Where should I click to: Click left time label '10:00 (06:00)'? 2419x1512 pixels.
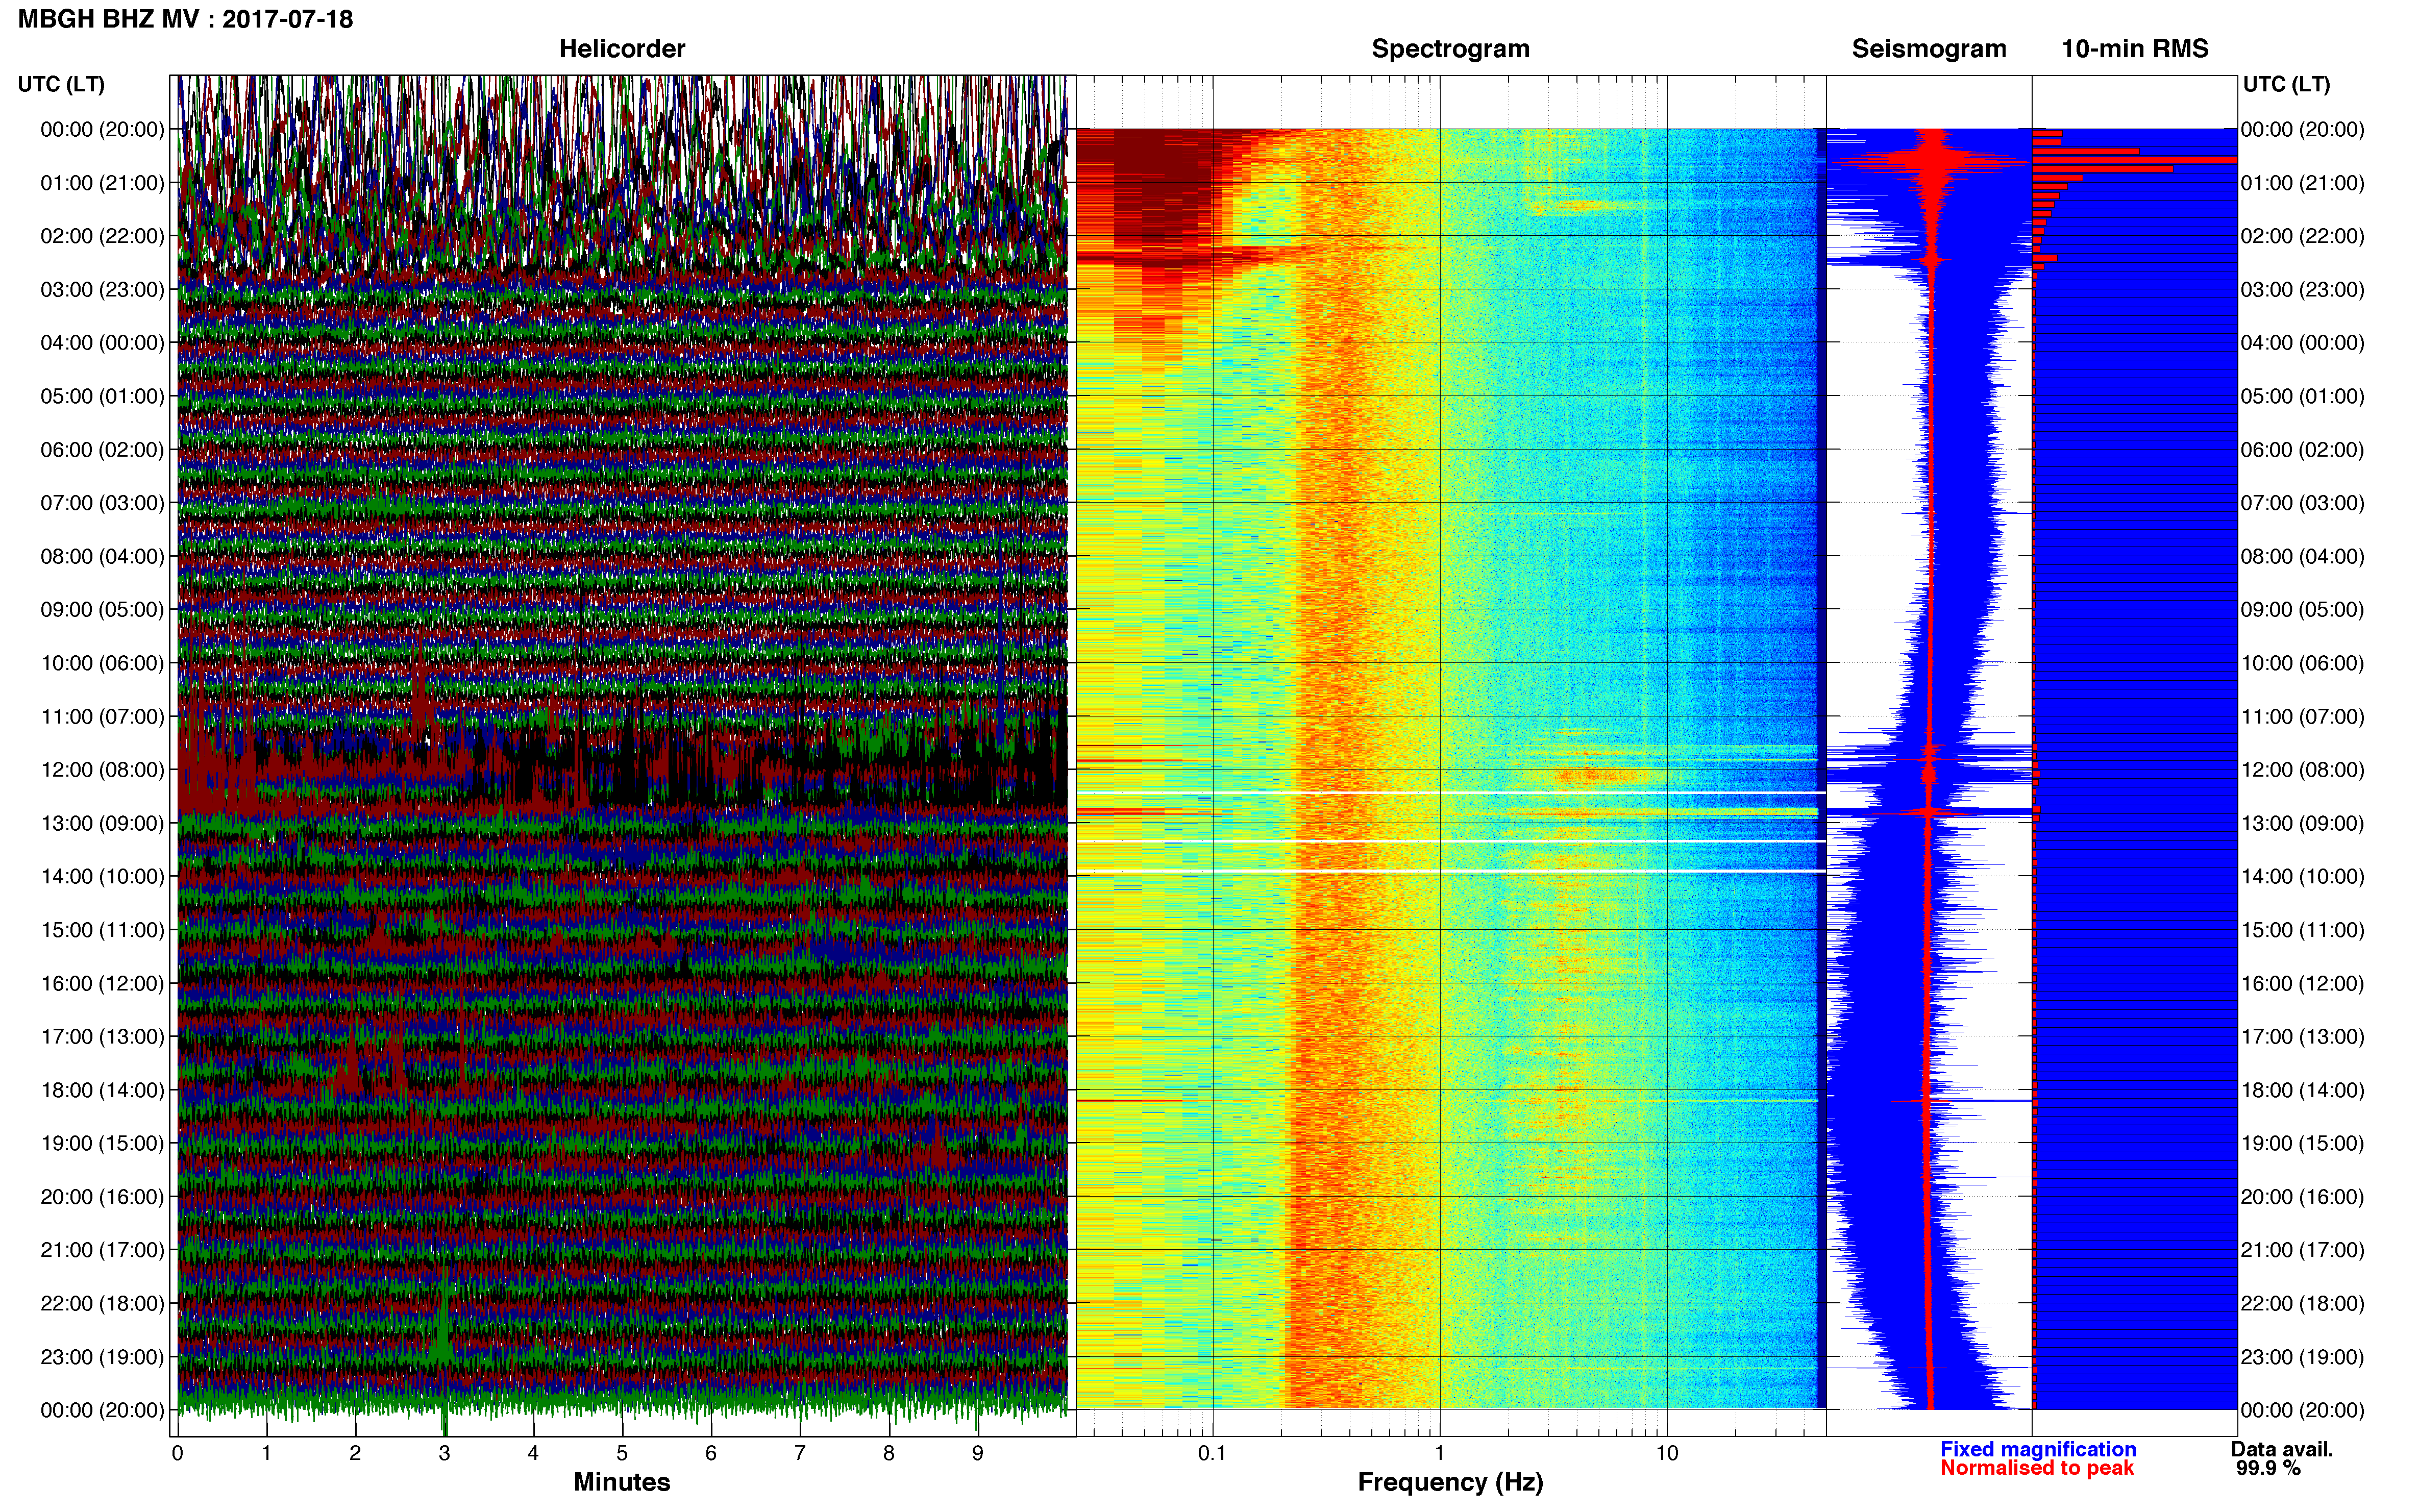click(x=102, y=663)
